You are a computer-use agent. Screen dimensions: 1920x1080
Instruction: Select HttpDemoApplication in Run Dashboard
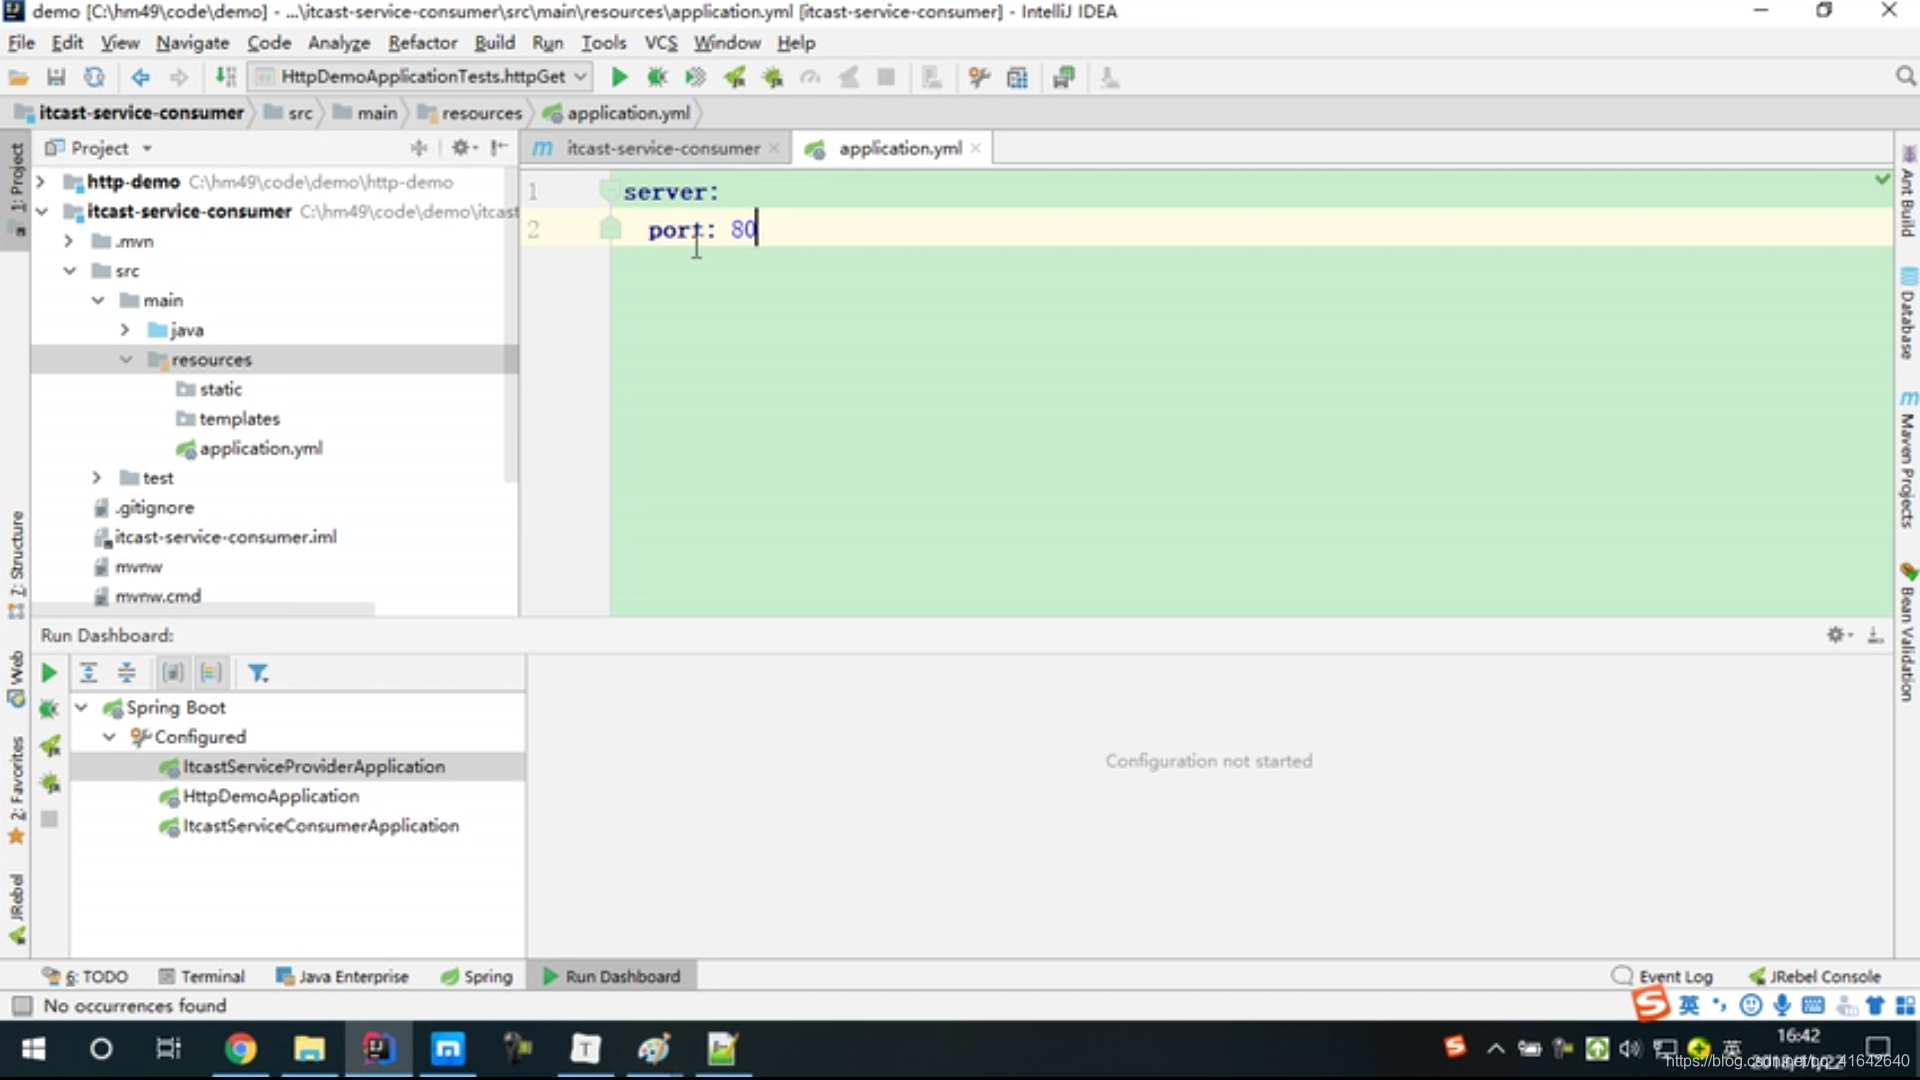pyautogui.click(x=270, y=796)
